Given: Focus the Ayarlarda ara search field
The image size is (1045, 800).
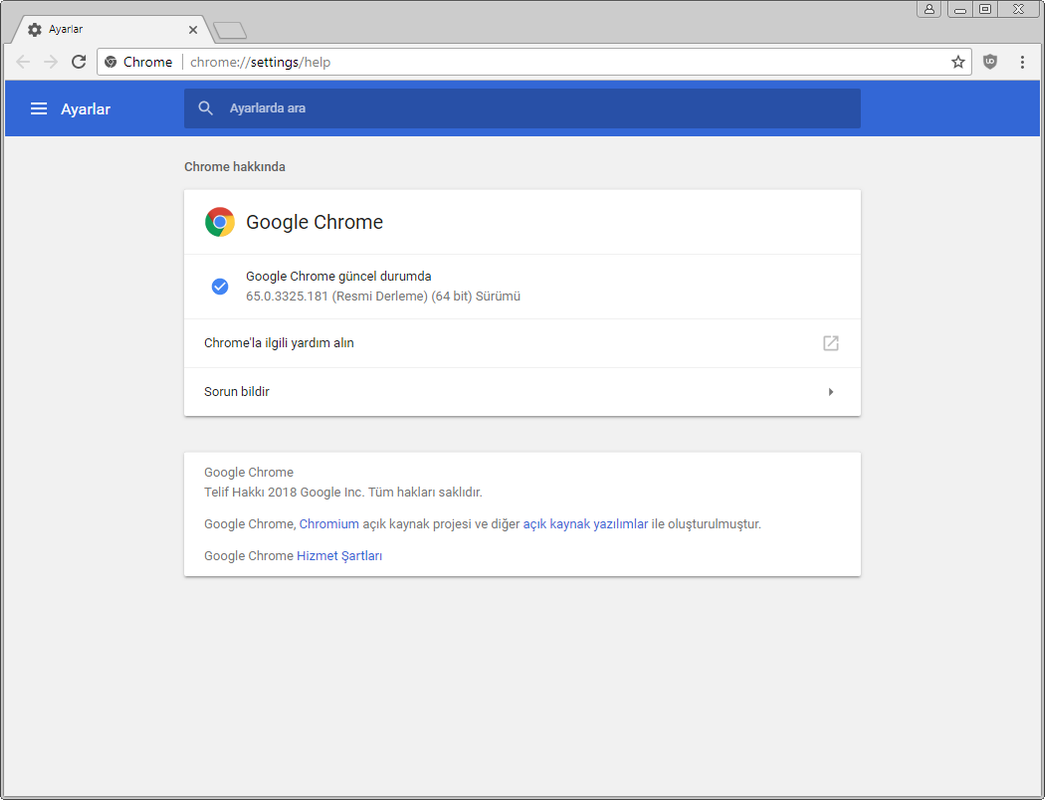Looking at the screenshot, I should [x=522, y=109].
